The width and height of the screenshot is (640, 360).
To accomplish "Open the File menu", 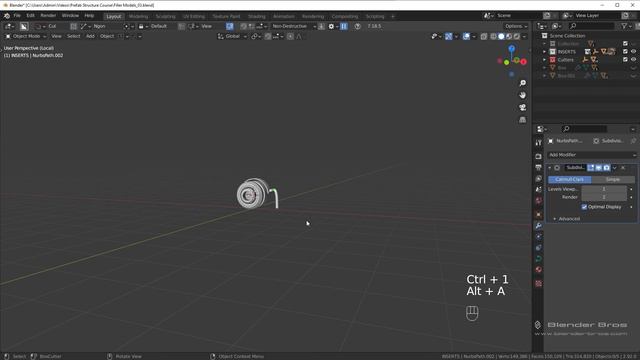I will [17, 16].
